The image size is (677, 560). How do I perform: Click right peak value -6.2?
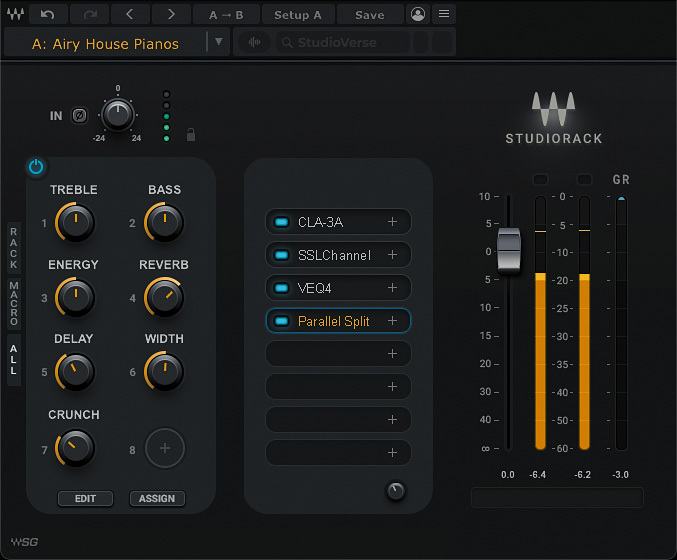coord(582,475)
